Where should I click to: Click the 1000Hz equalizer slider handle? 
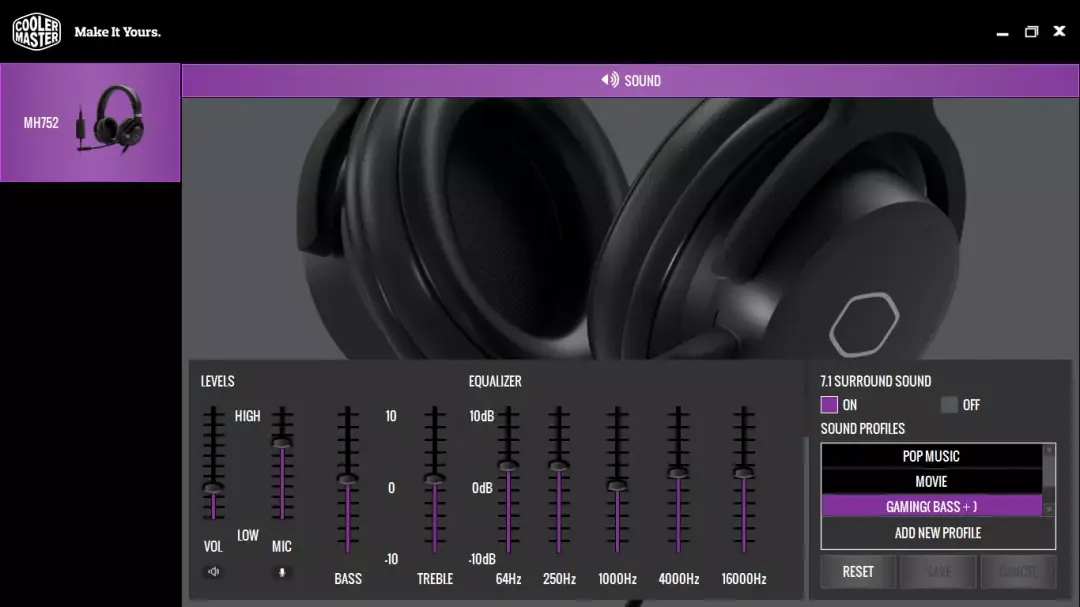point(617,486)
